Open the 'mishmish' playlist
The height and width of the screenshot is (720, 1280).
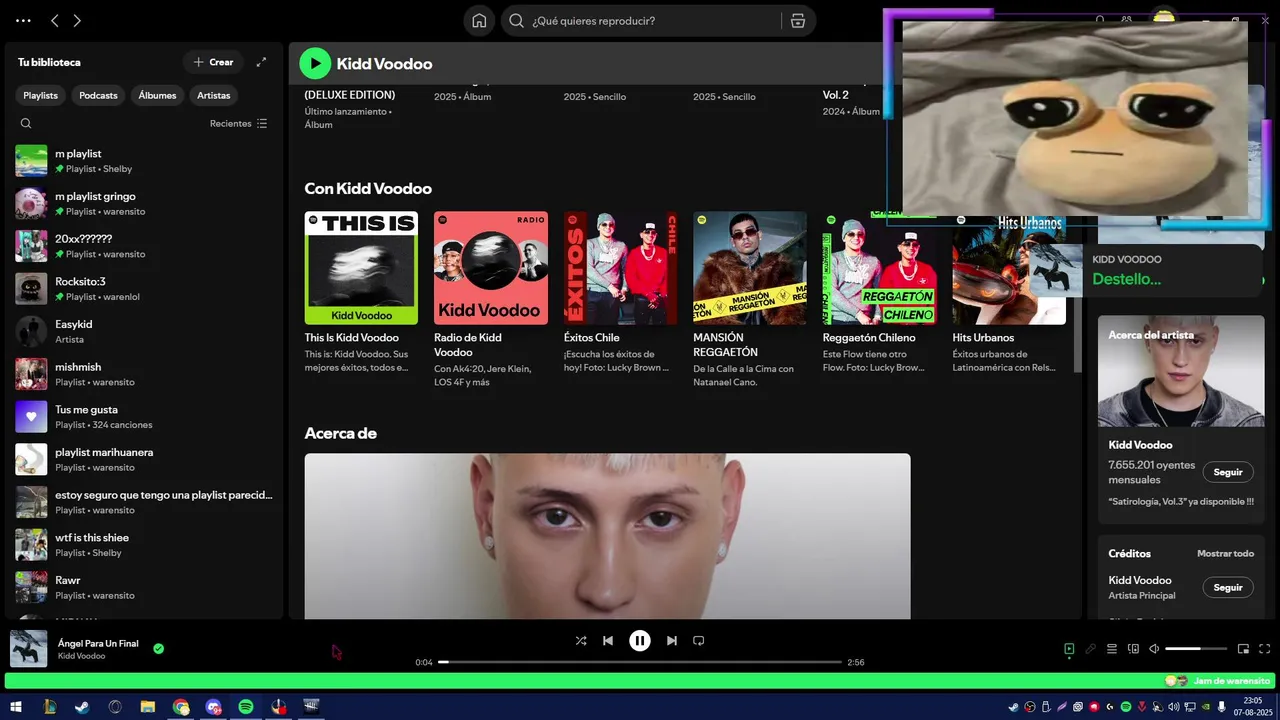[x=144, y=374]
